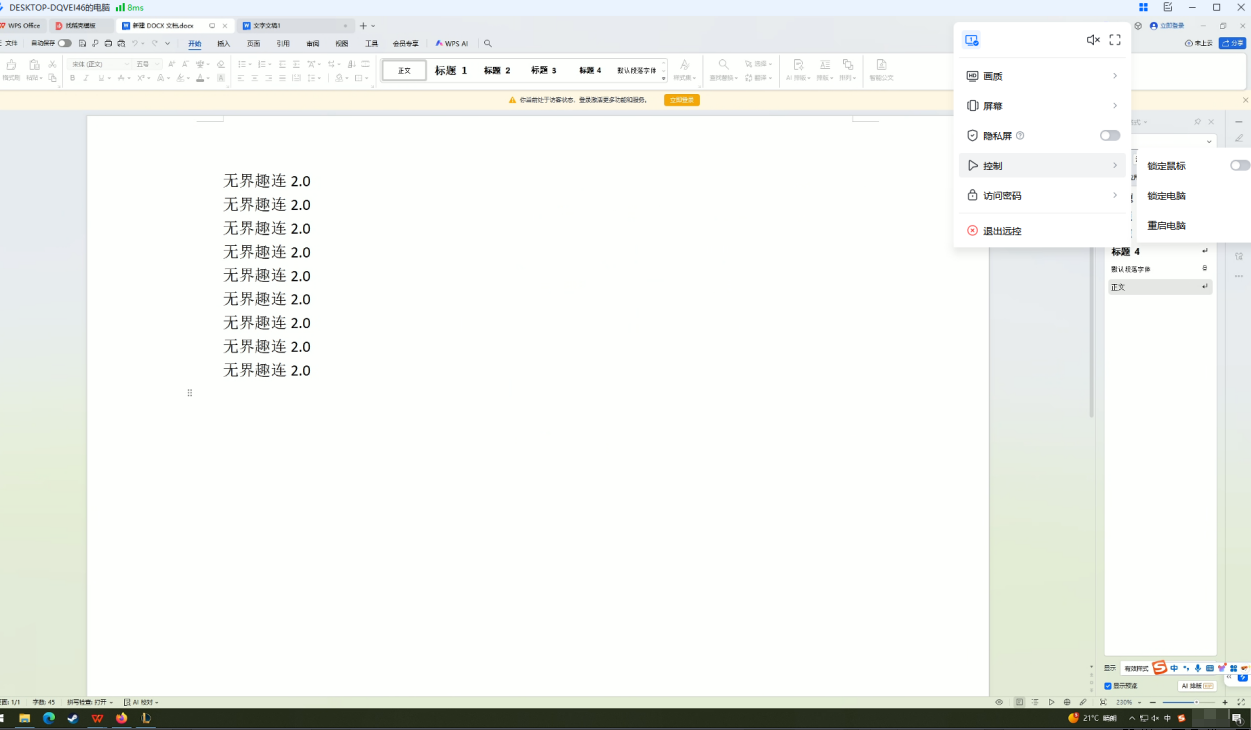
Task: Add a new tab with the plus button
Action: tap(363, 25)
